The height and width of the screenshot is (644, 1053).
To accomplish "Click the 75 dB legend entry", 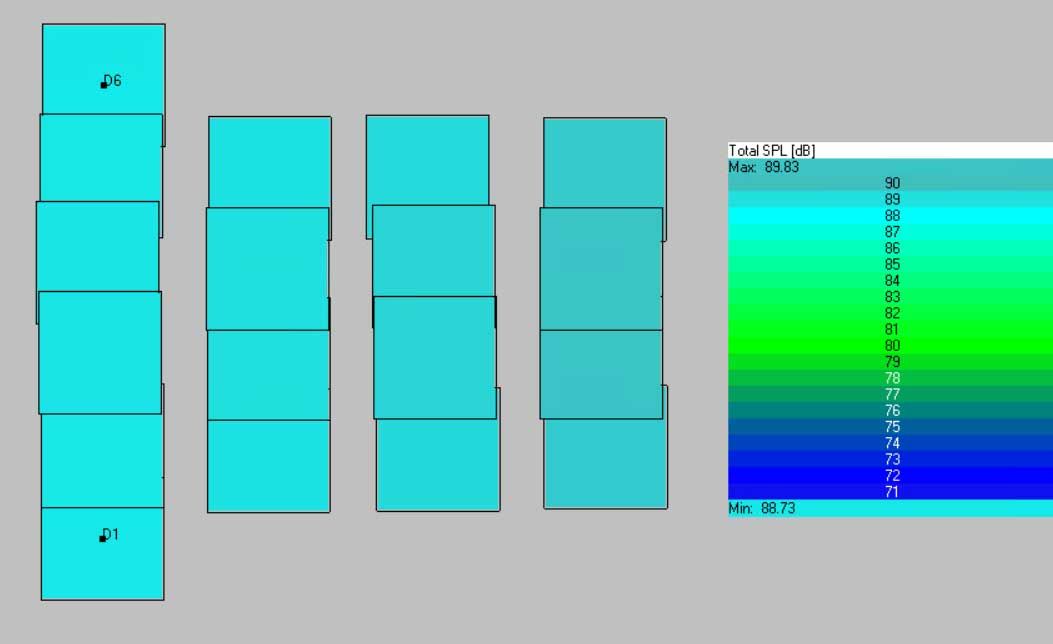I will click(x=890, y=427).
